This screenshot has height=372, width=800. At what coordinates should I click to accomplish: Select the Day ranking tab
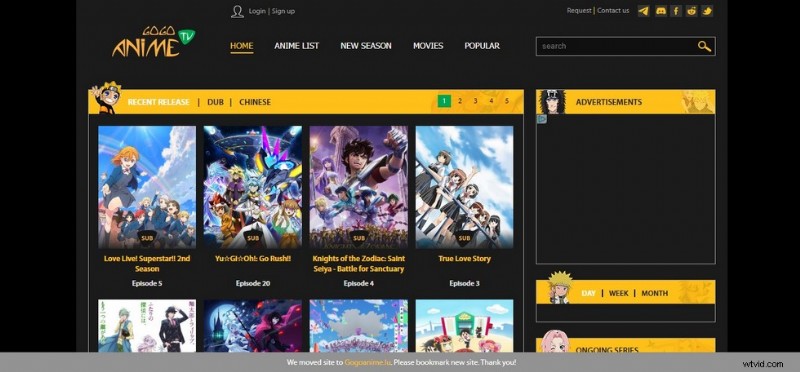pos(588,293)
